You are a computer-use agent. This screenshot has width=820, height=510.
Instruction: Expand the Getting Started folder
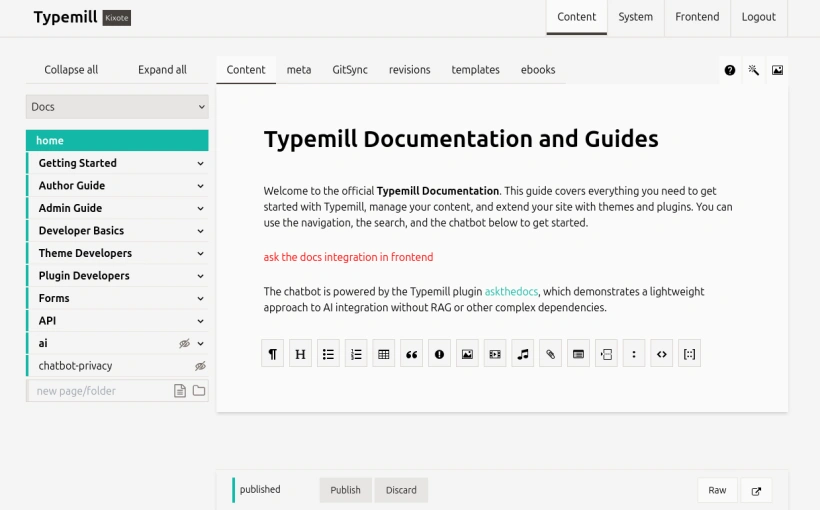tap(200, 164)
